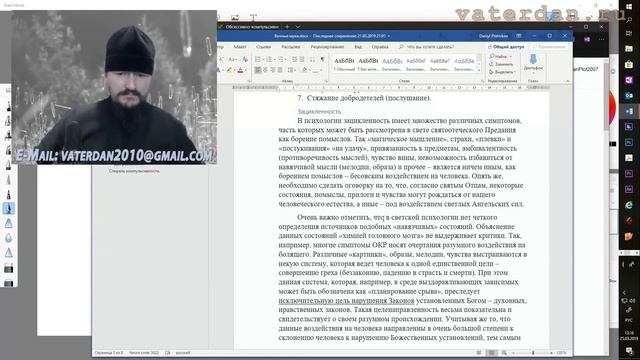The height and width of the screenshot is (360, 640).
Task: Select the 'Обсессивно-компульсивн' browser tab
Action: click(x=251, y=27)
